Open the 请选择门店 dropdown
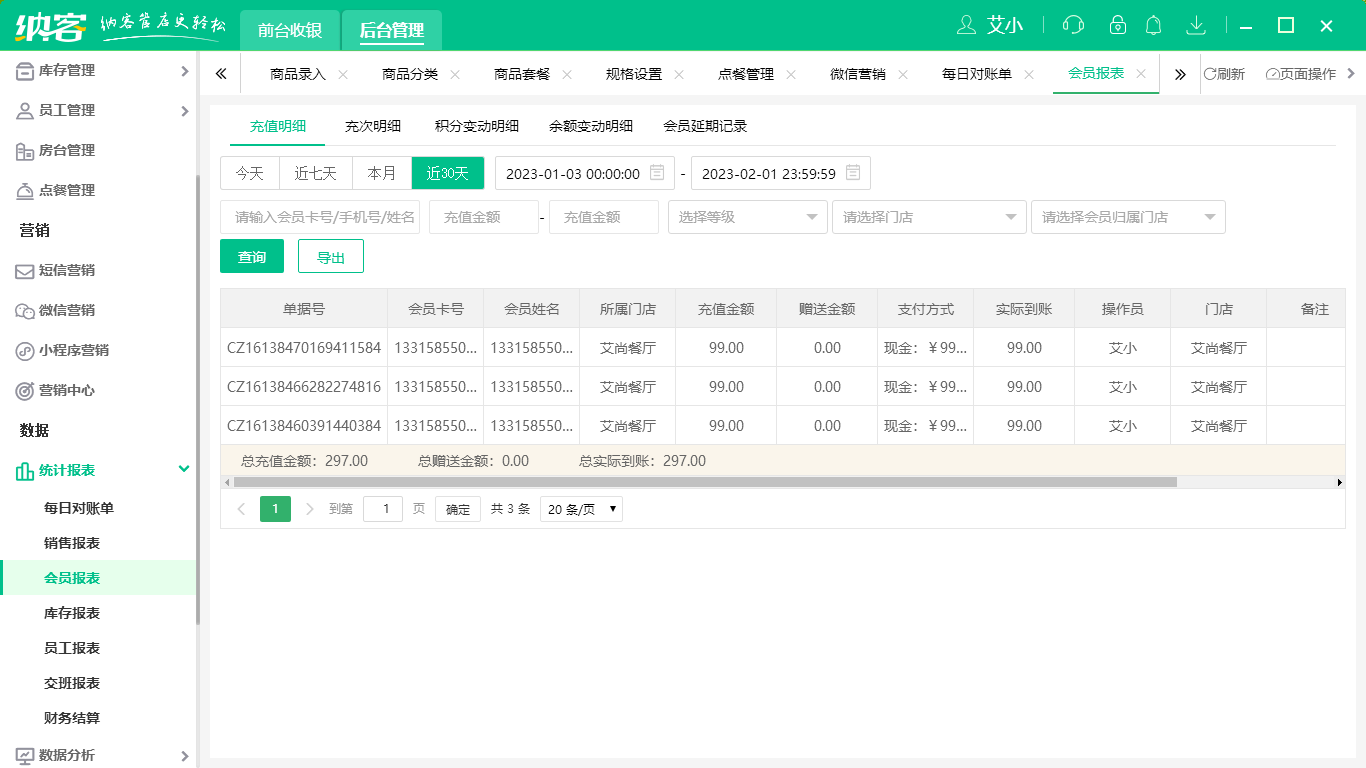 pos(928,217)
